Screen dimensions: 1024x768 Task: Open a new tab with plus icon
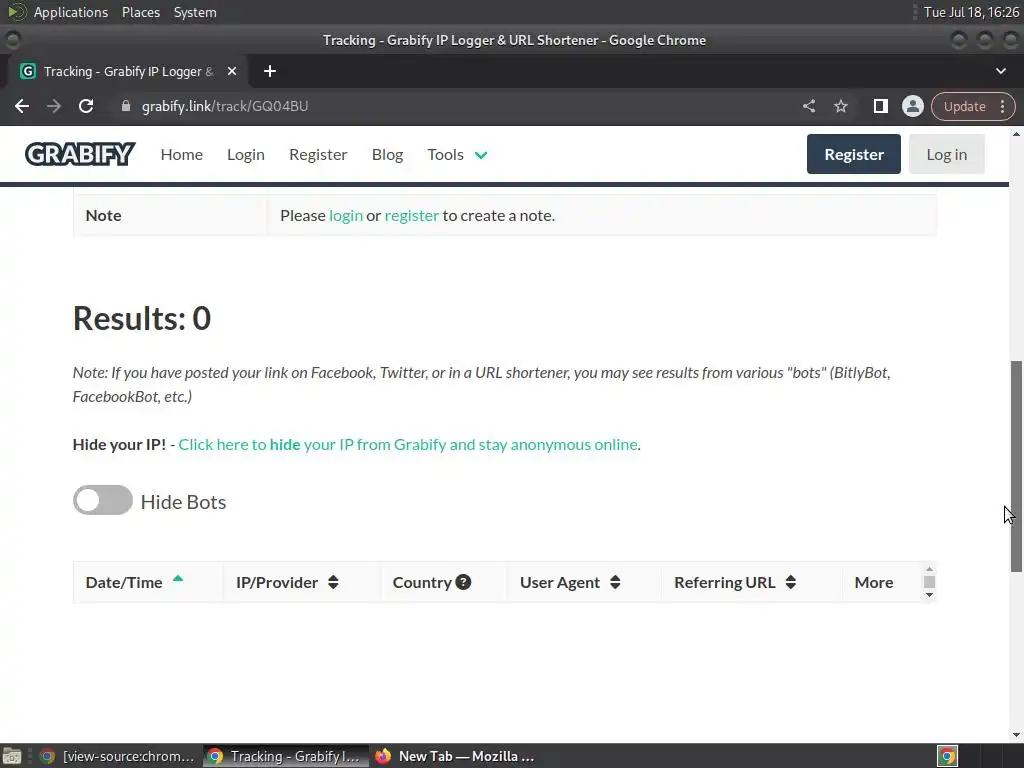pyautogui.click(x=270, y=71)
